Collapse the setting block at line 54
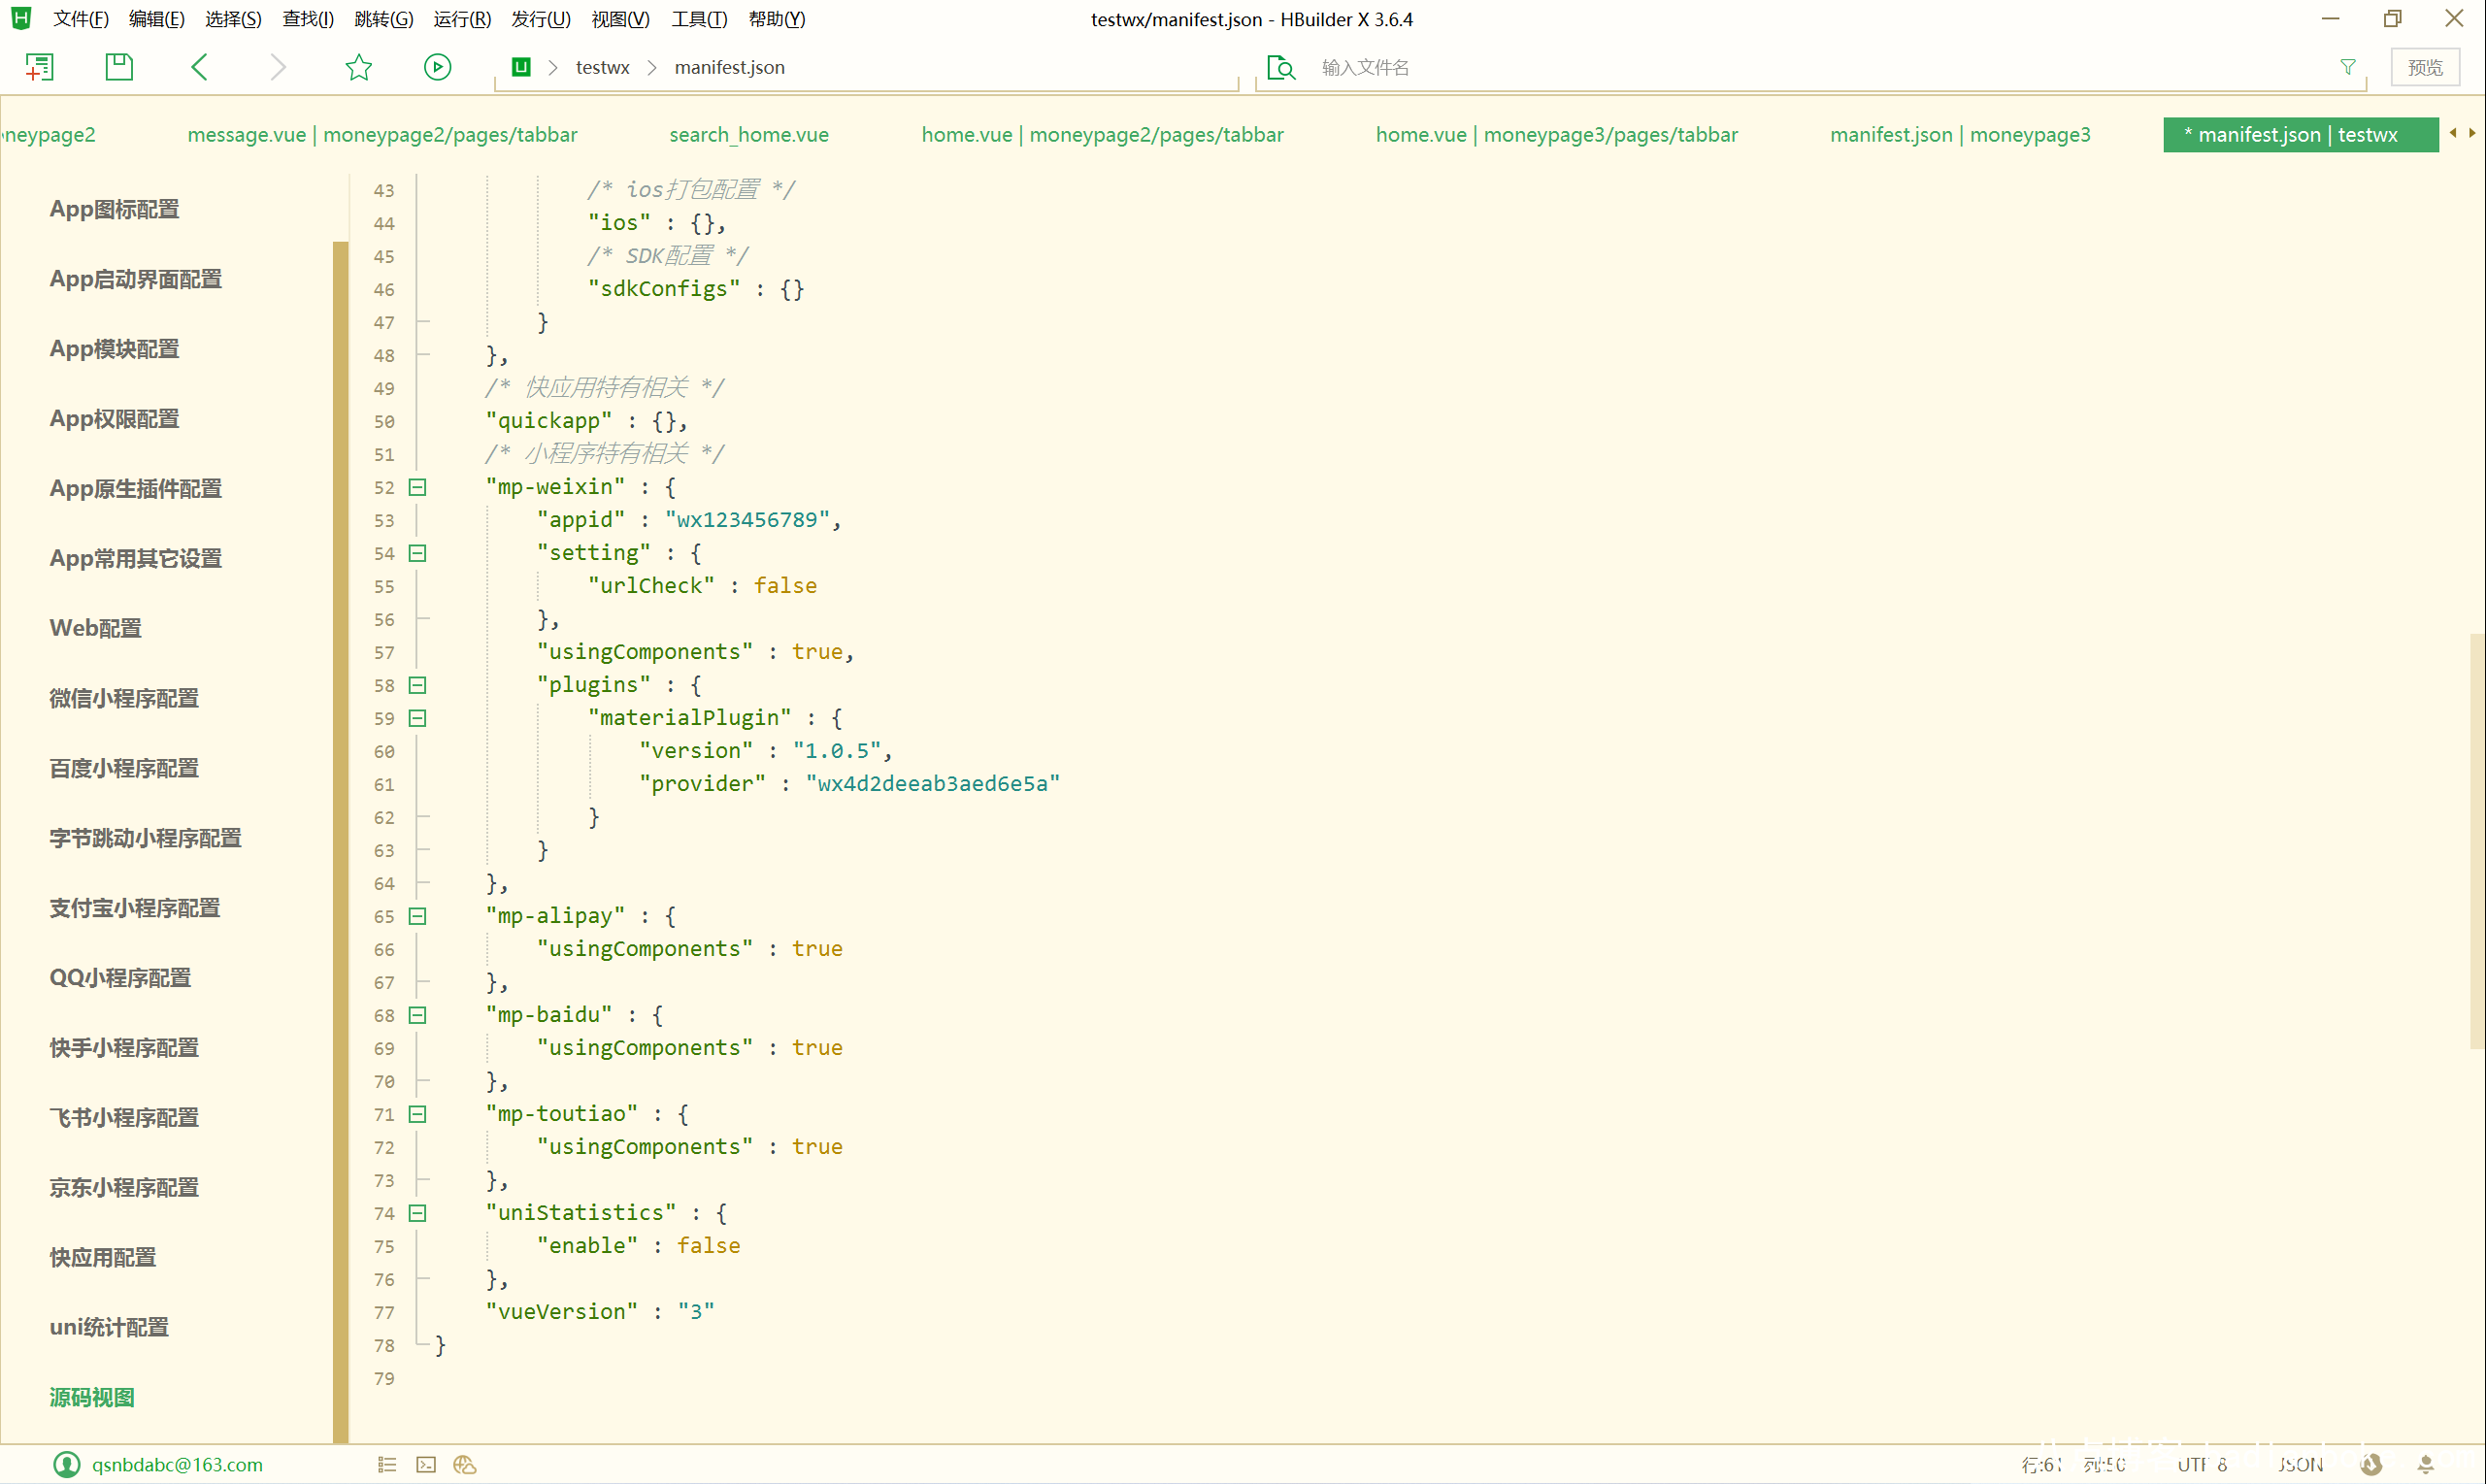Screen dimensions: 2486x1484 click(418, 553)
